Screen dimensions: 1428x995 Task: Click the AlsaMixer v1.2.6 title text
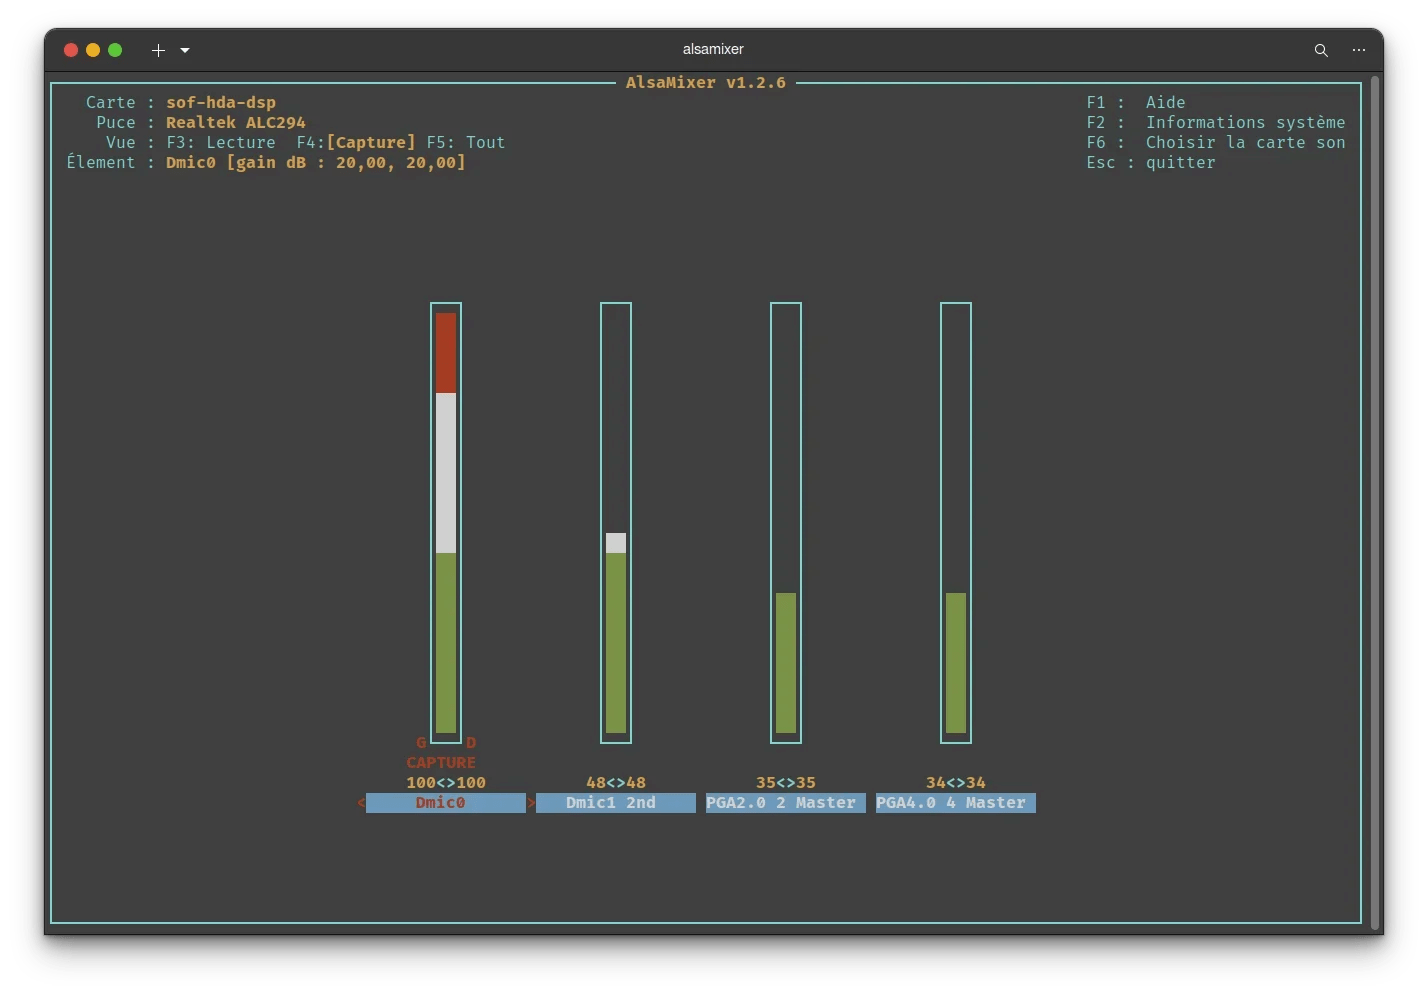pos(706,83)
